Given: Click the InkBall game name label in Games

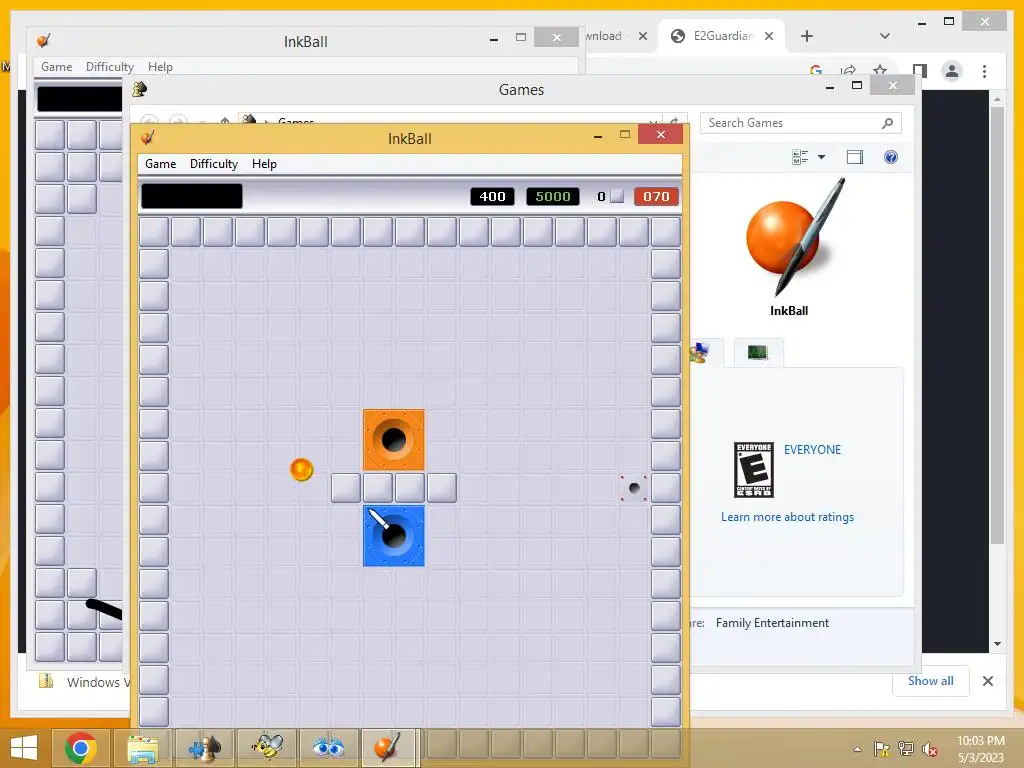Looking at the screenshot, I should 789,311.
